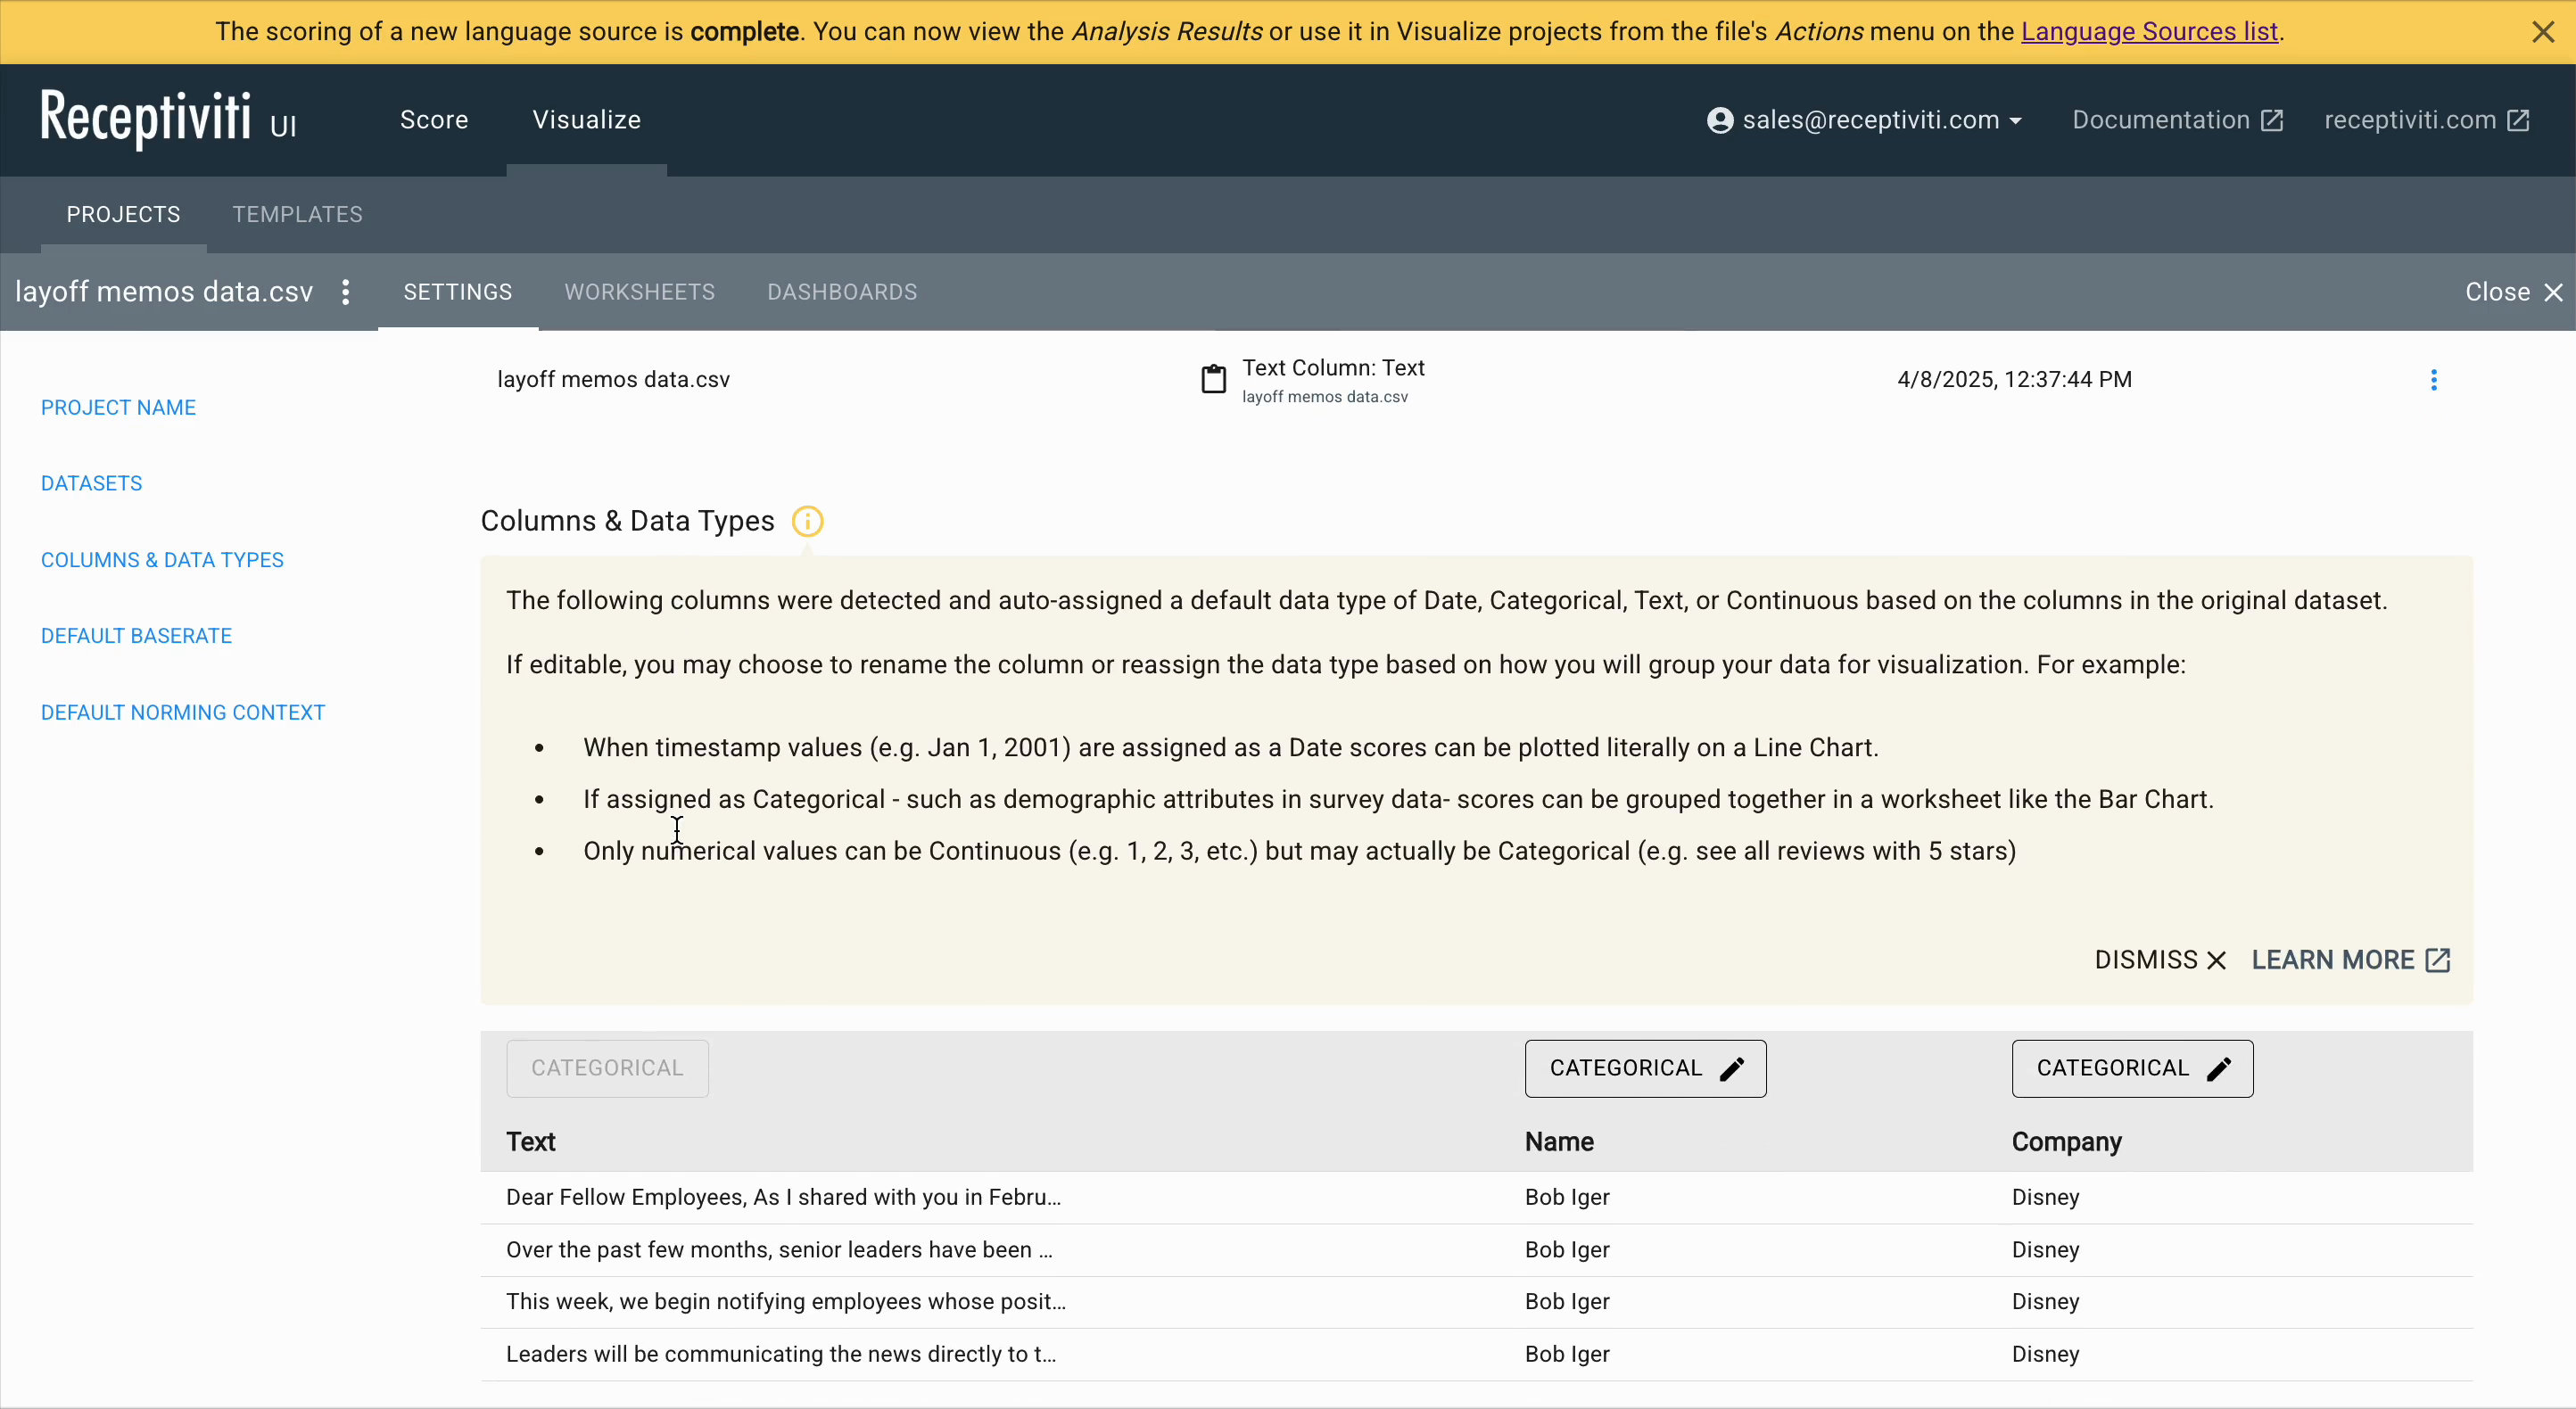2576x1409 pixels.
Task: Open the dataset row's blue kebab menu
Action: 2433,380
